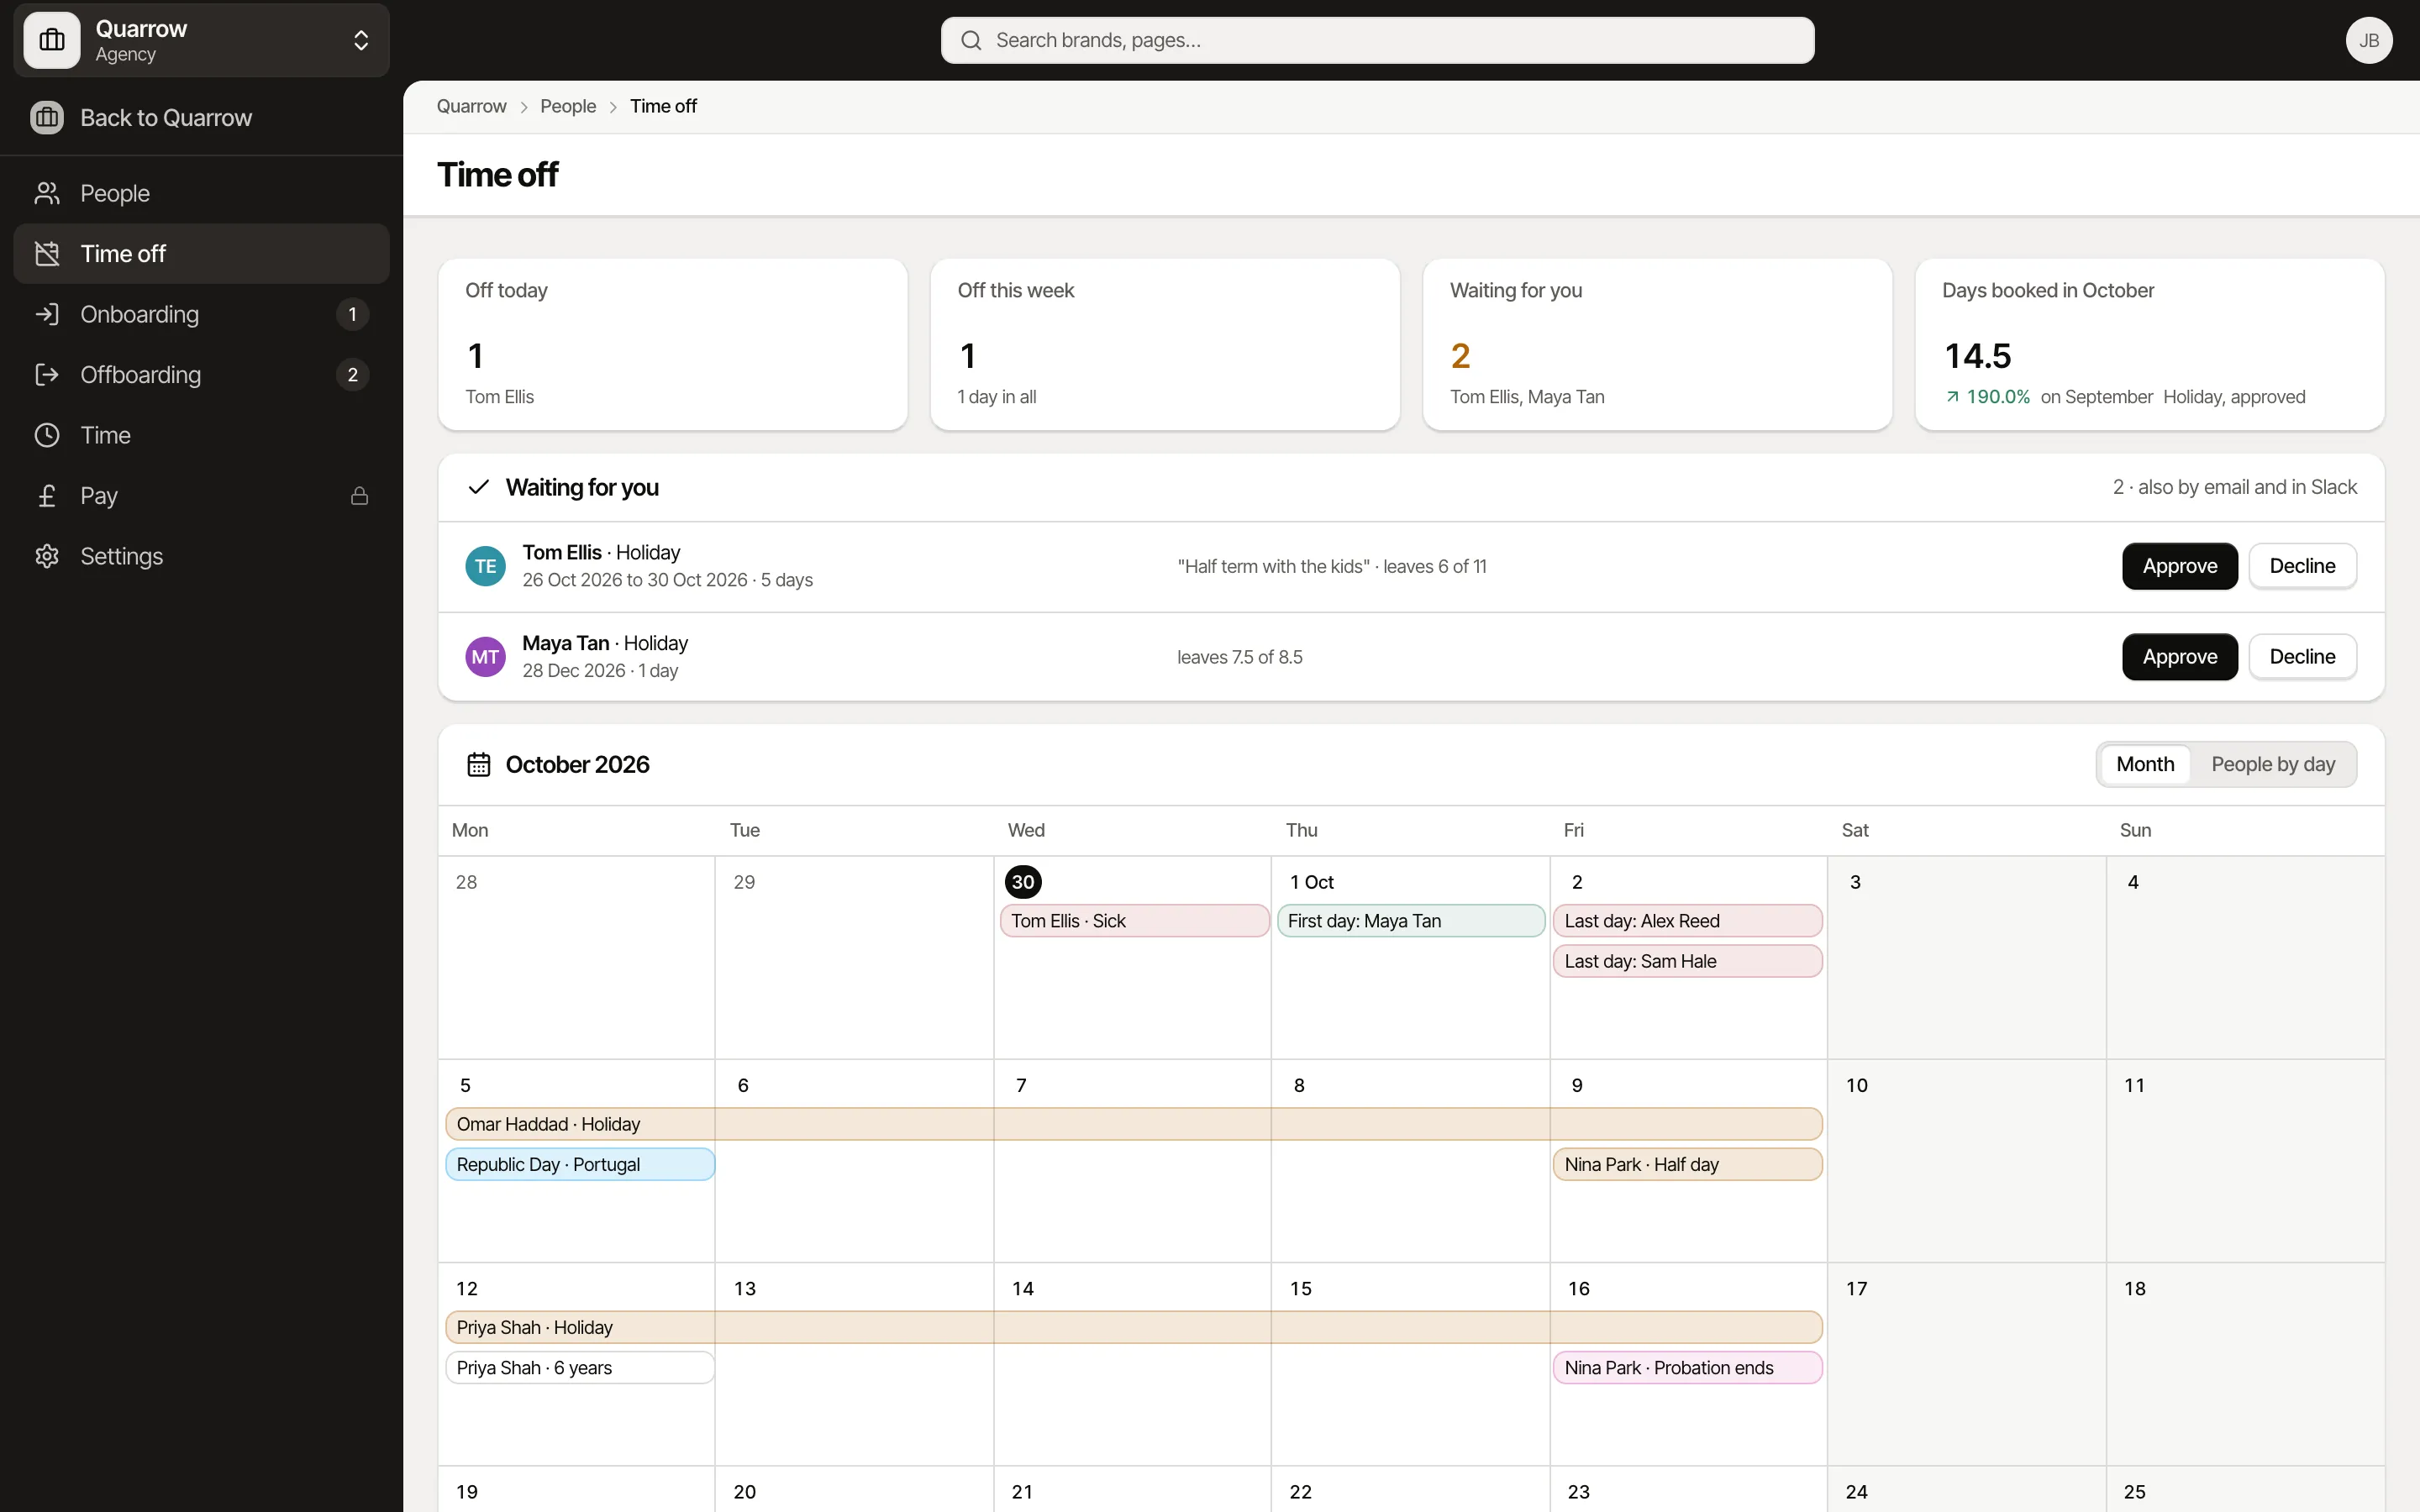The image size is (2420, 1512).
Task: Click the Offboarding badge showing 2
Action: coord(352,375)
